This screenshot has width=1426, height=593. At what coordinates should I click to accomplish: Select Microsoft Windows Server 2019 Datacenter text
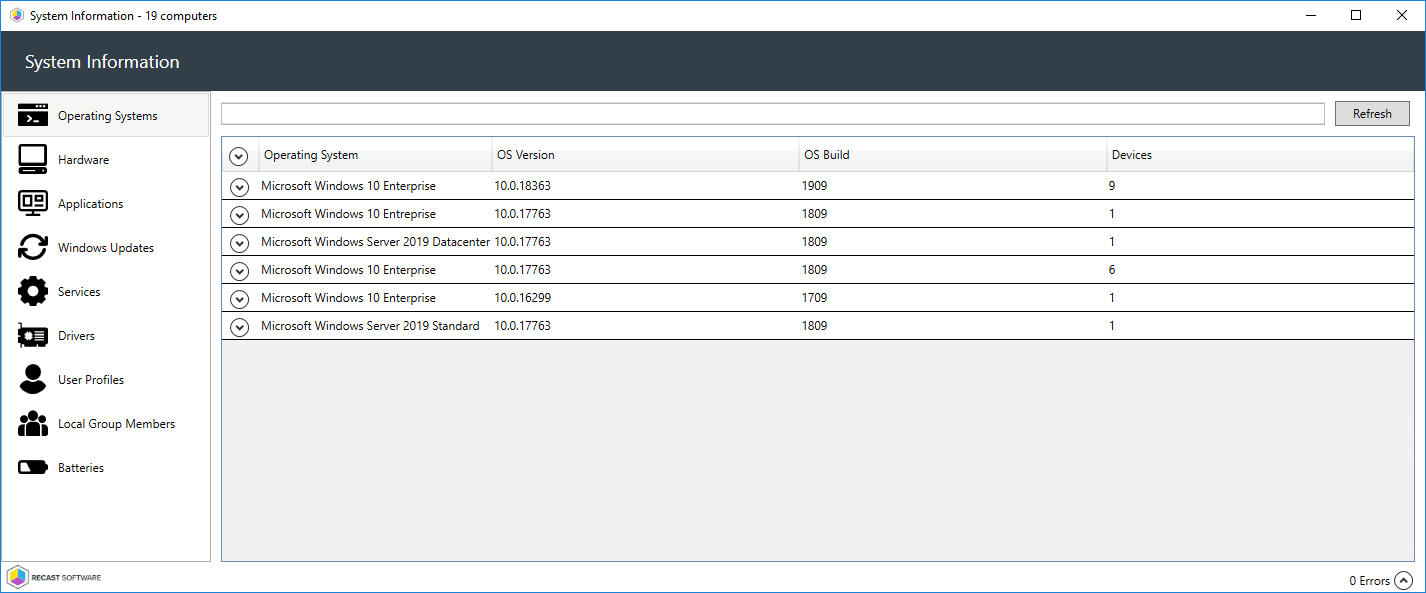tap(376, 242)
